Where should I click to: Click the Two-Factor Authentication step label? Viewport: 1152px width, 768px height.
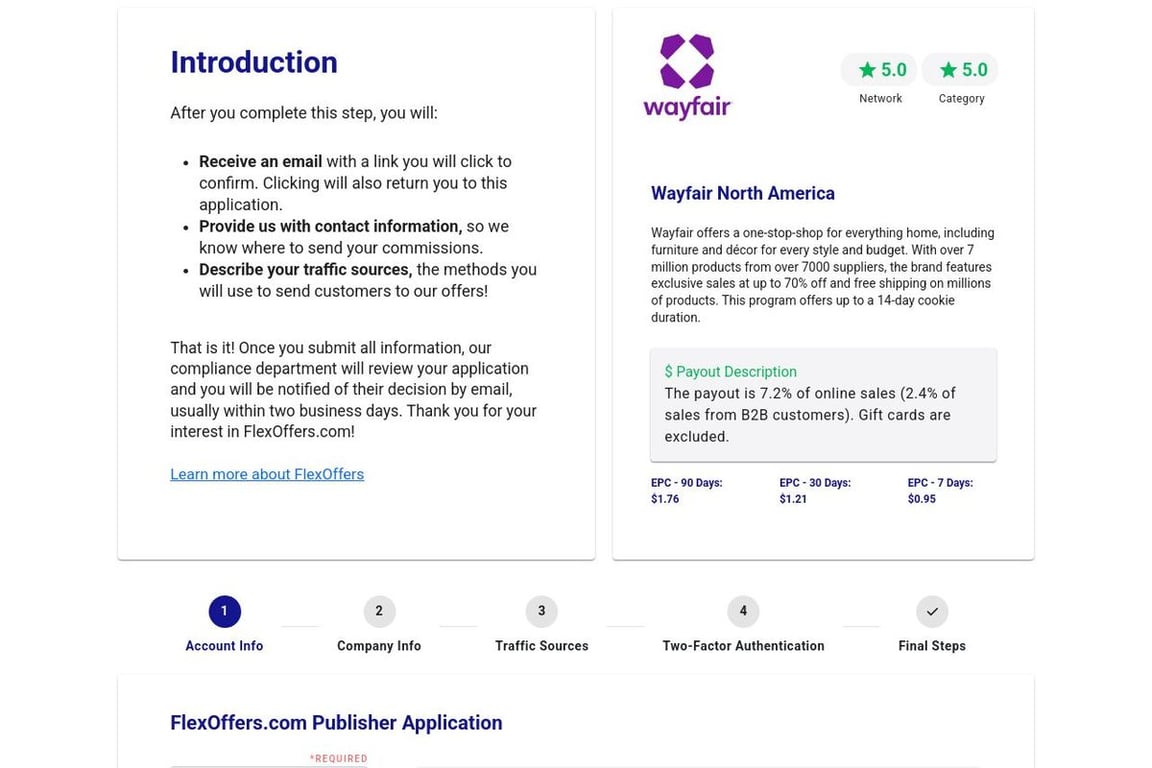pyautogui.click(x=743, y=646)
